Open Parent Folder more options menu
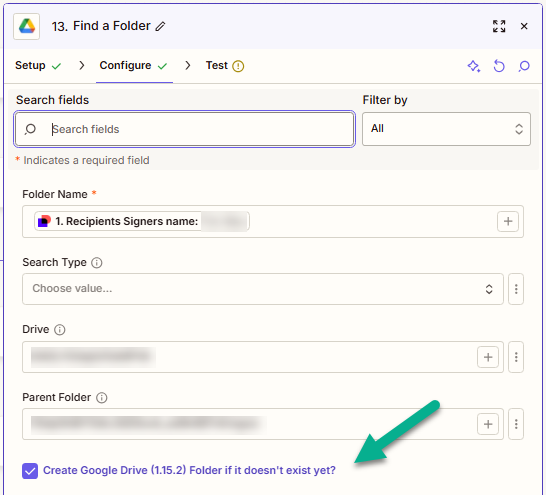The image size is (546, 495). click(516, 424)
